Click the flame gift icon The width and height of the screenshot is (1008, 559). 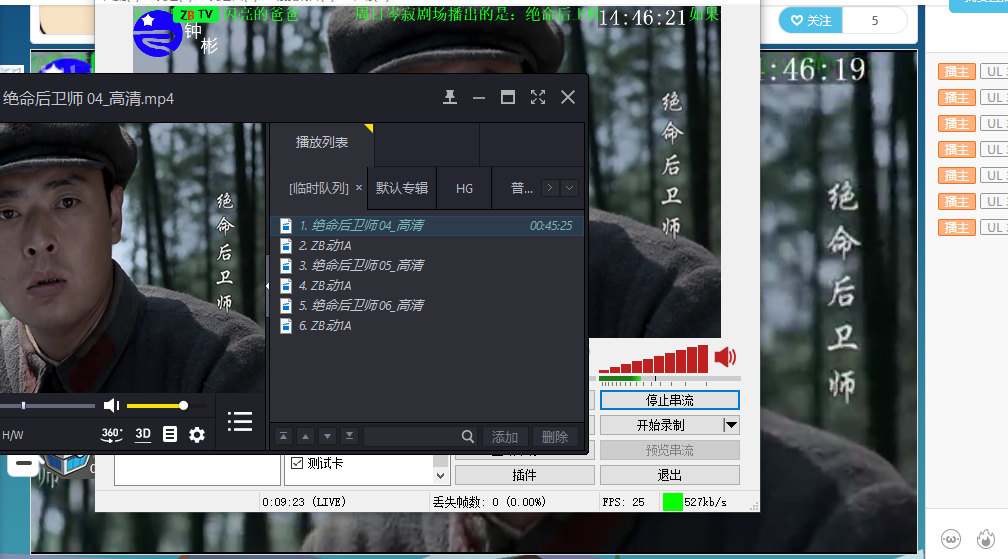986,538
